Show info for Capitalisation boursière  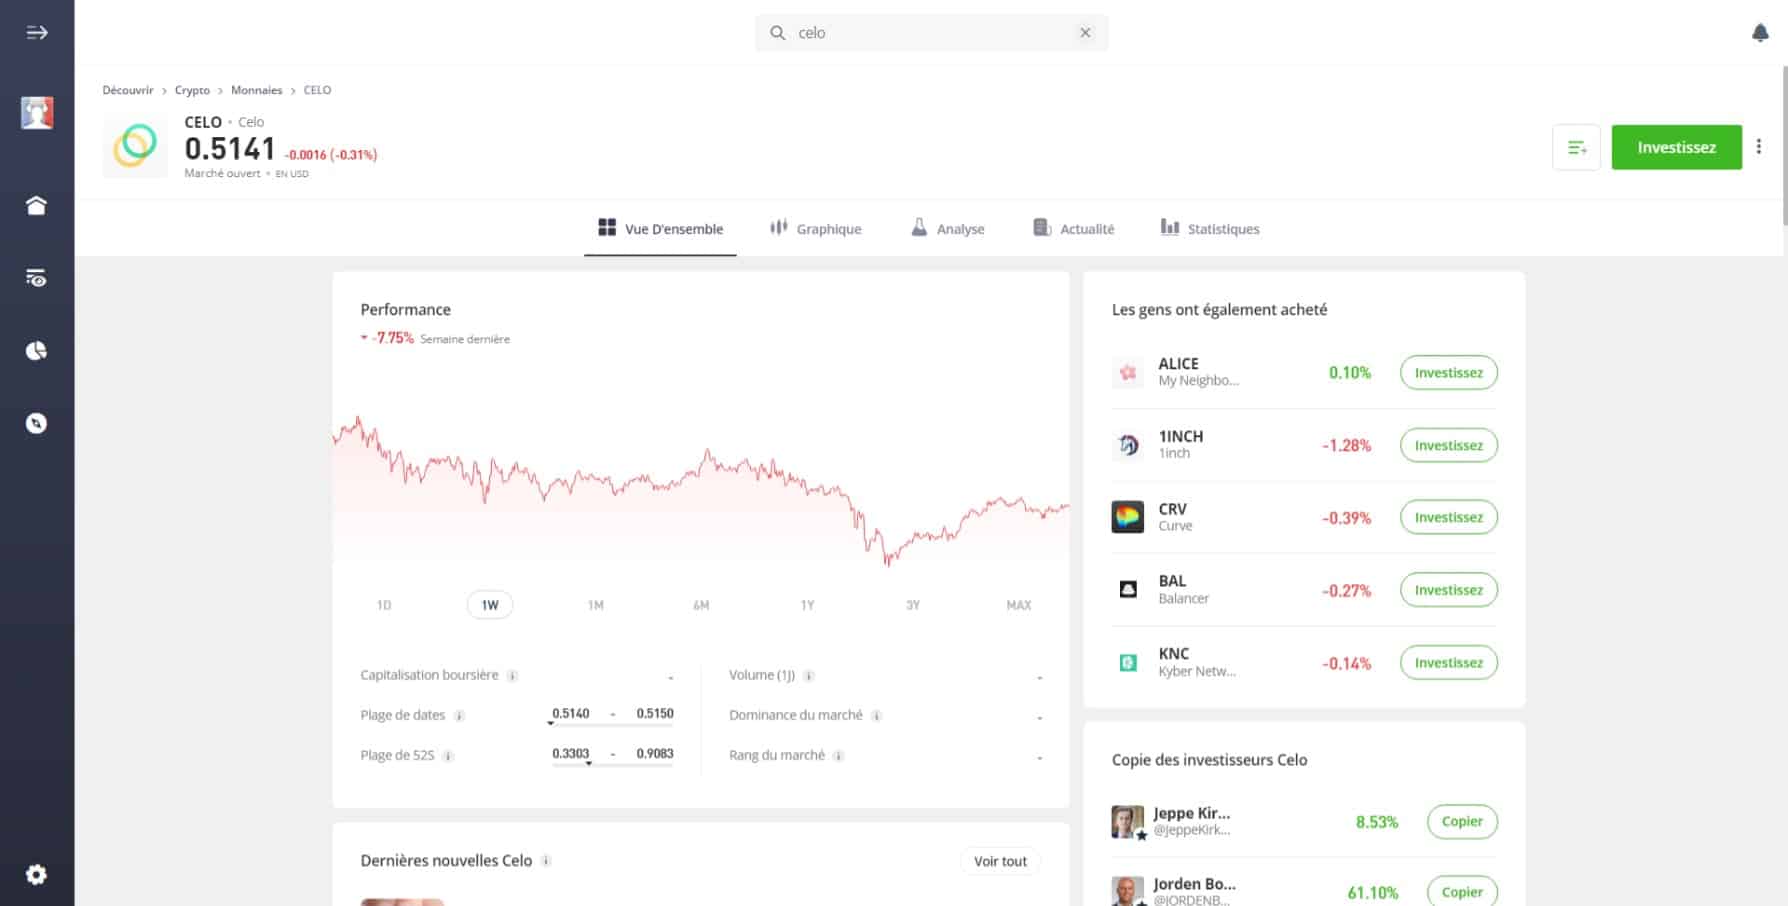(512, 676)
